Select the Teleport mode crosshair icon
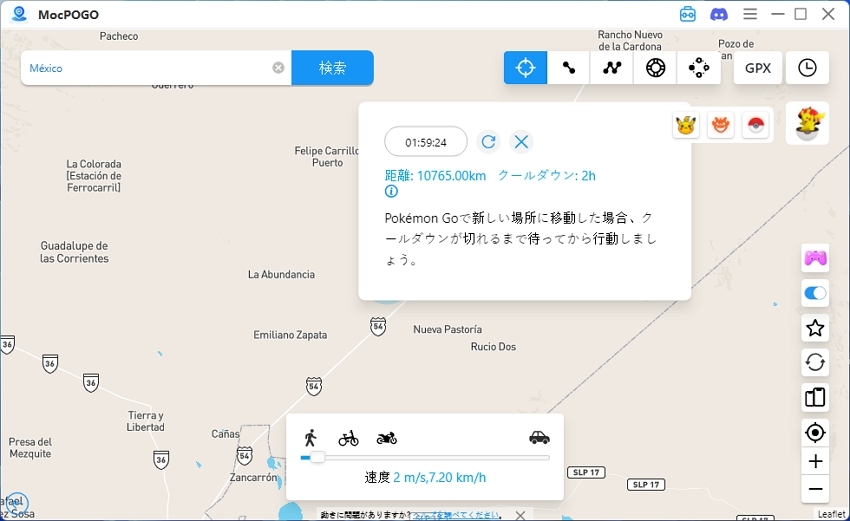850x521 pixels. click(x=525, y=68)
